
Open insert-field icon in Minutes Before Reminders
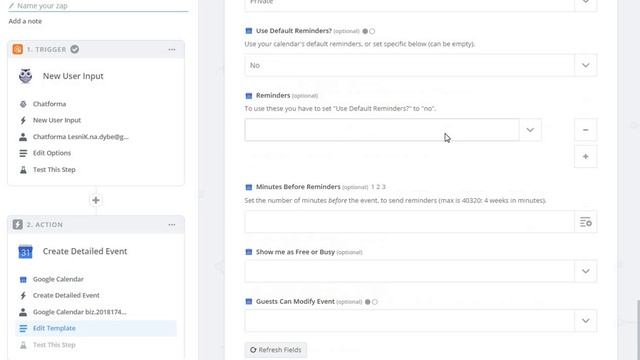pos(586,222)
